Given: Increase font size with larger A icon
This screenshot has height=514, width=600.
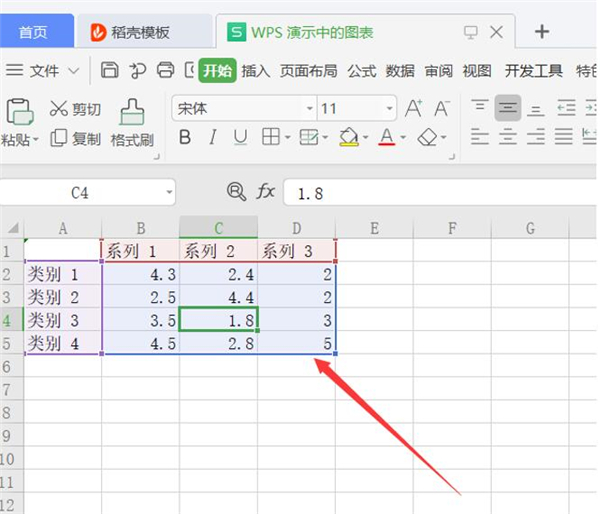Looking at the screenshot, I should coord(413,108).
